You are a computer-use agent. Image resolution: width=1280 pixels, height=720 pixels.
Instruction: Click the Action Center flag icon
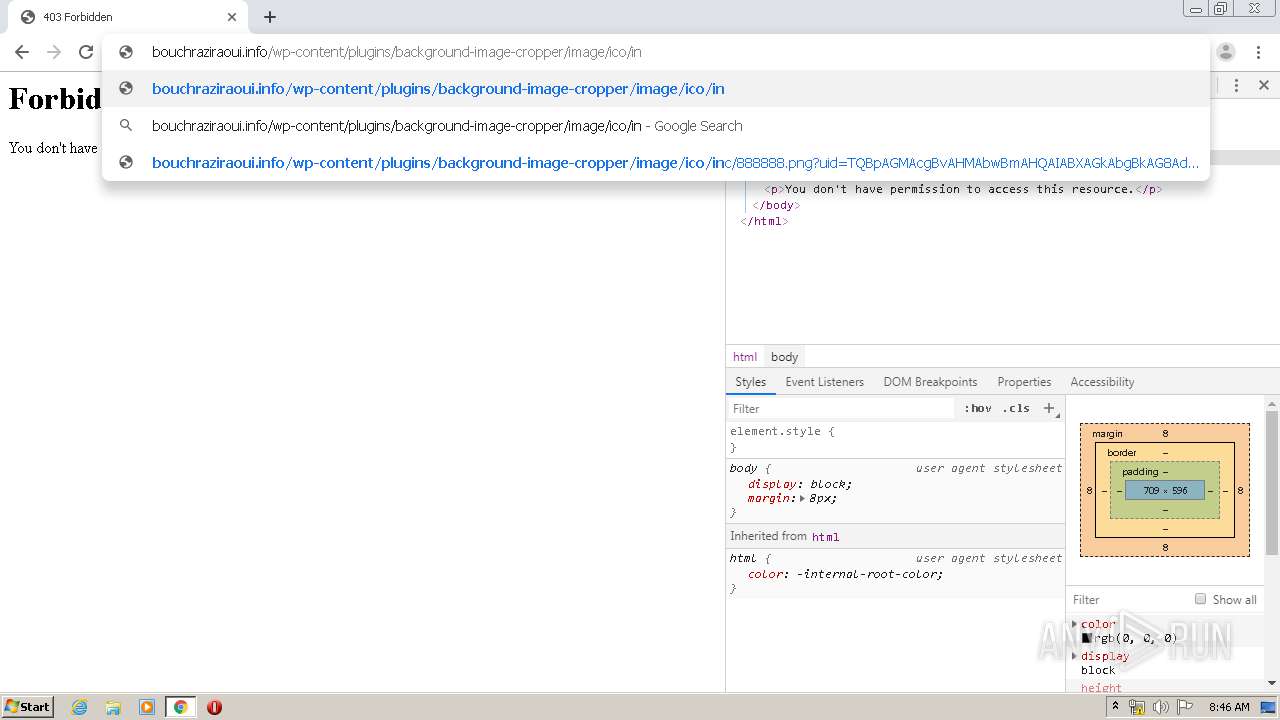[x=1184, y=707]
